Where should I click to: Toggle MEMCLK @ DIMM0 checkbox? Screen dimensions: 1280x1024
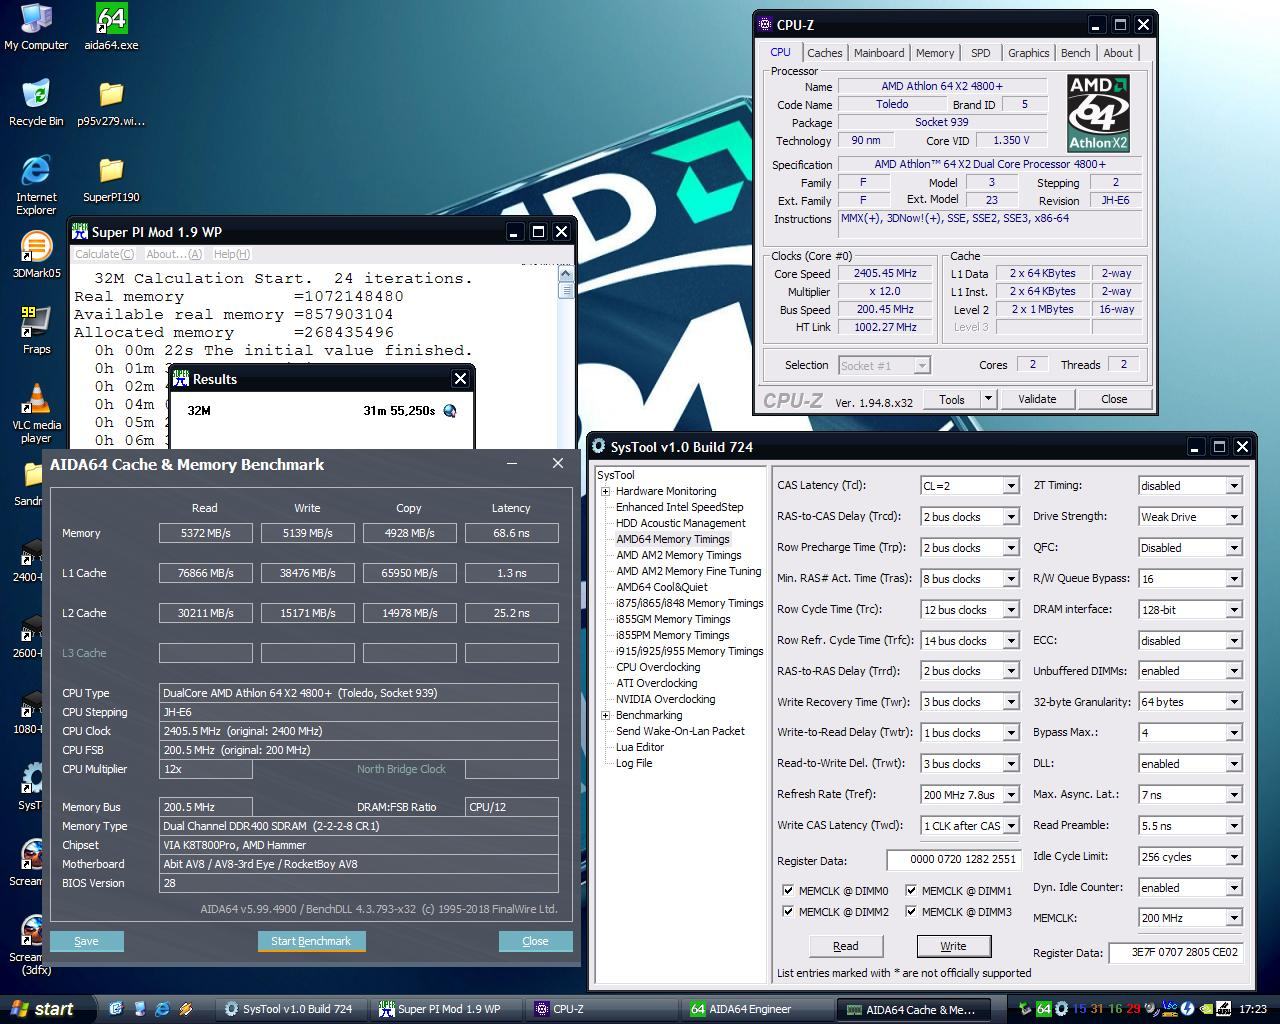pyautogui.click(x=788, y=890)
